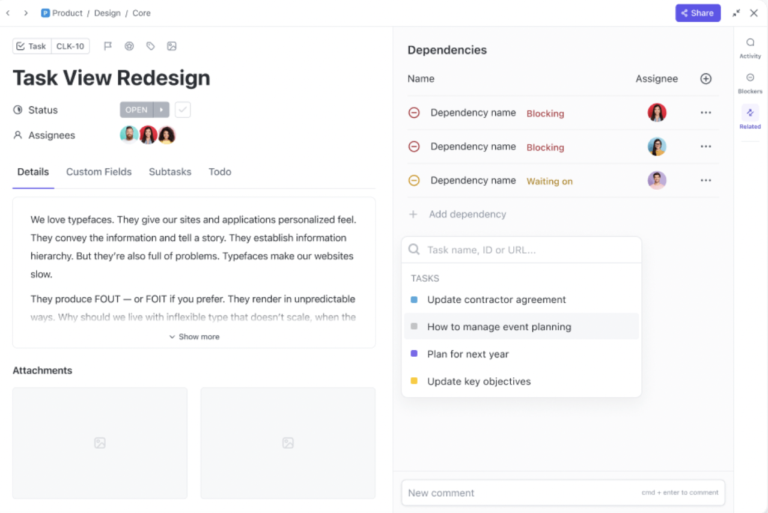Viewport: 768px width, 513px height.
Task: Click the first red Blocking dependency icon
Action: point(414,113)
